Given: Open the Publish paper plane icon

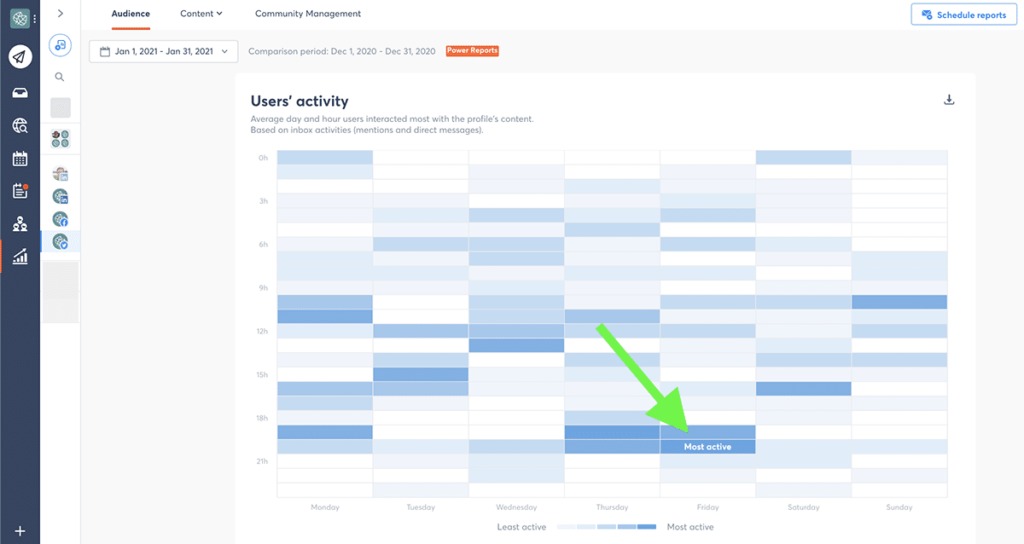Looking at the screenshot, I should pos(20,57).
